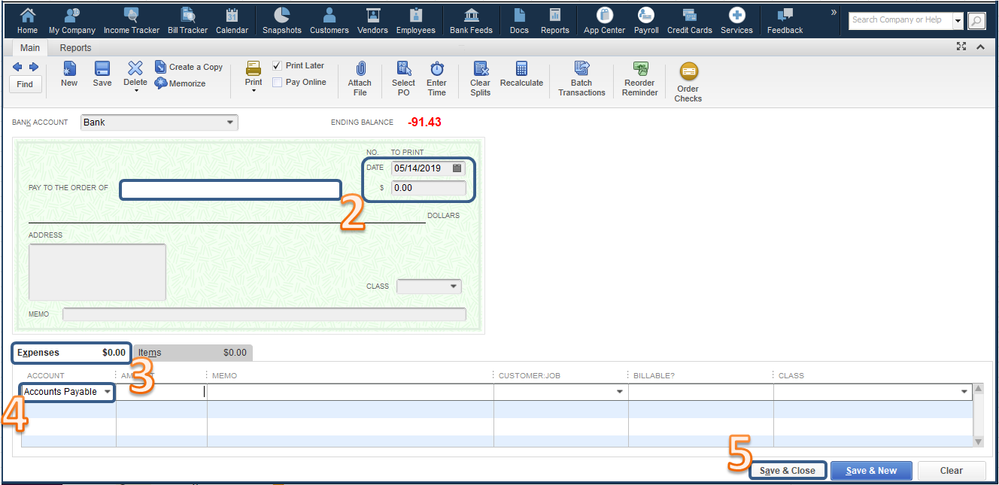The width and height of the screenshot is (999, 485).
Task: Open the Vendors center
Action: pyautogui.click(x=373, y=20)
